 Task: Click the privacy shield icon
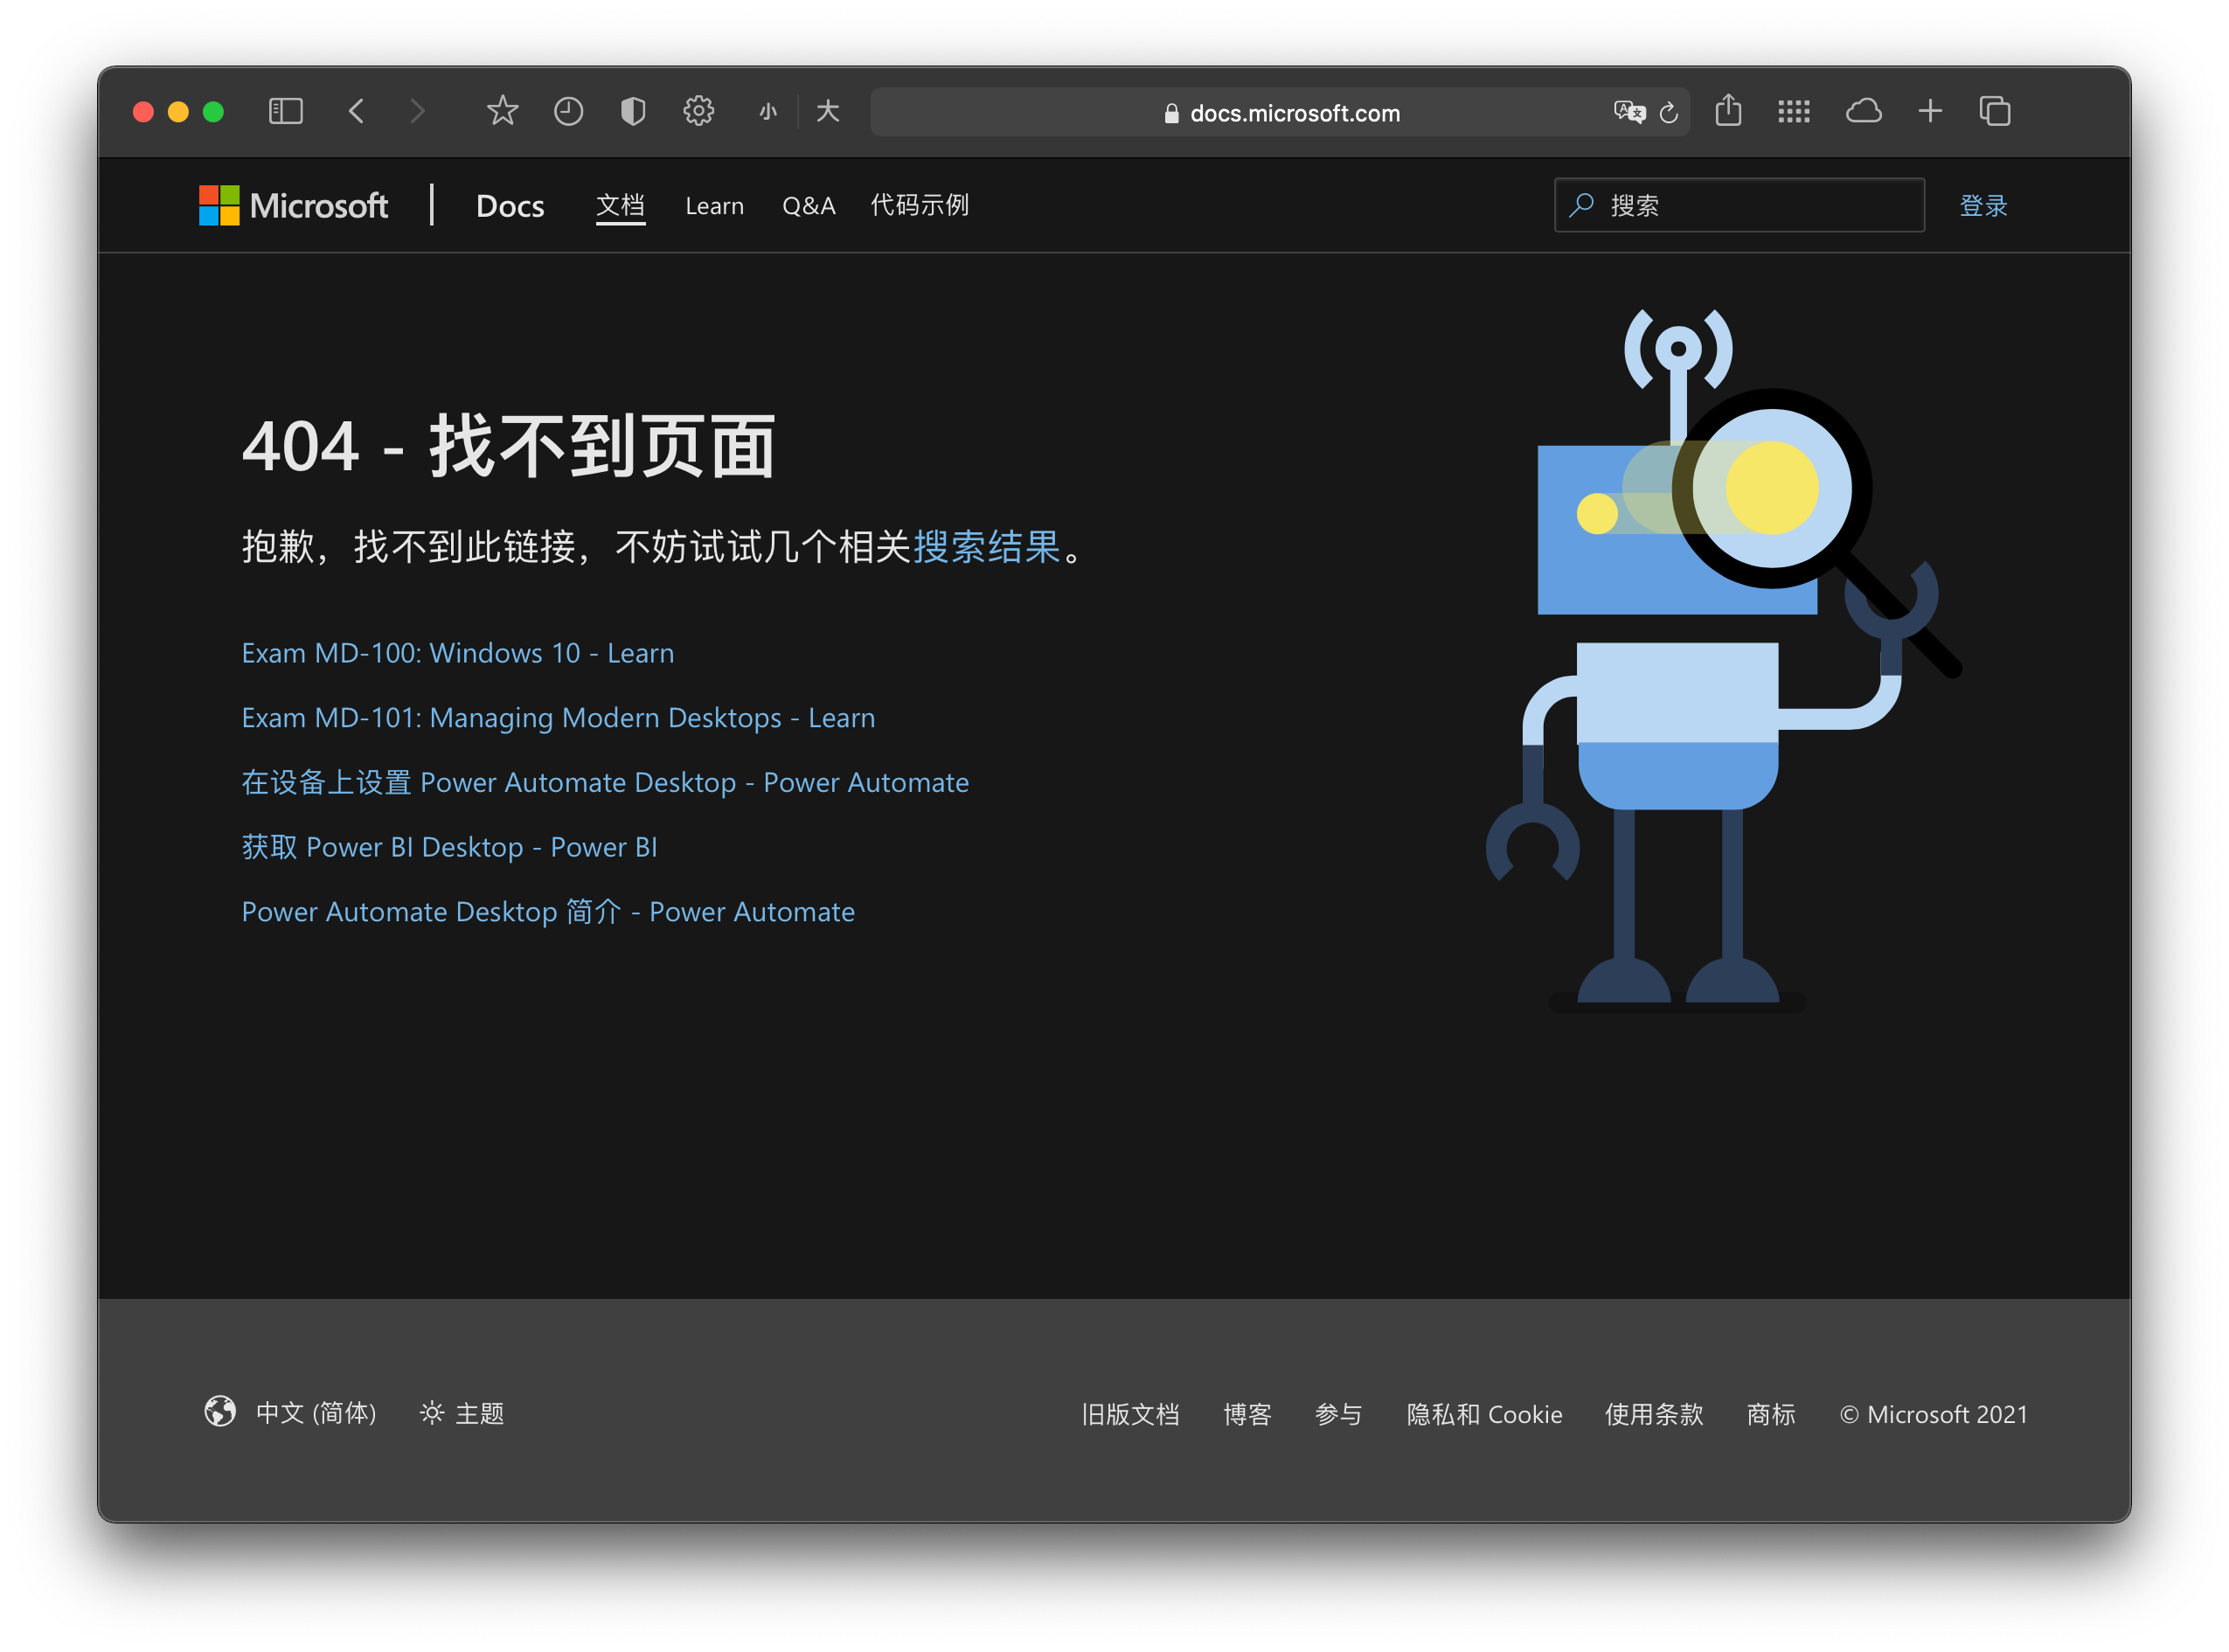pos(633,111)
